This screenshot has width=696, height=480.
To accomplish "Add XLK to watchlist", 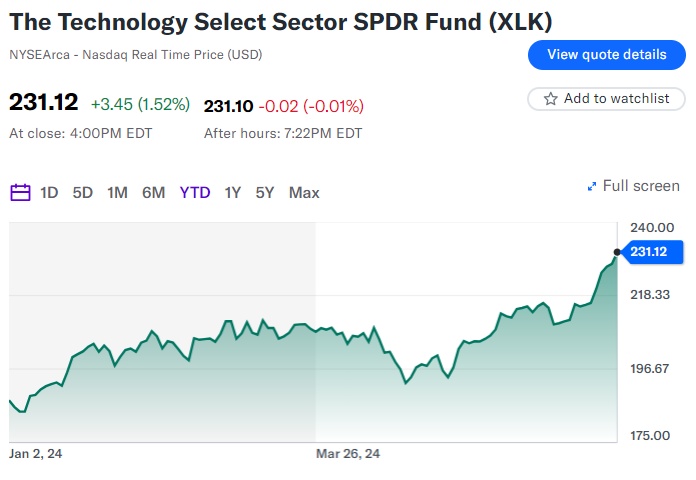I will [606, 99].
